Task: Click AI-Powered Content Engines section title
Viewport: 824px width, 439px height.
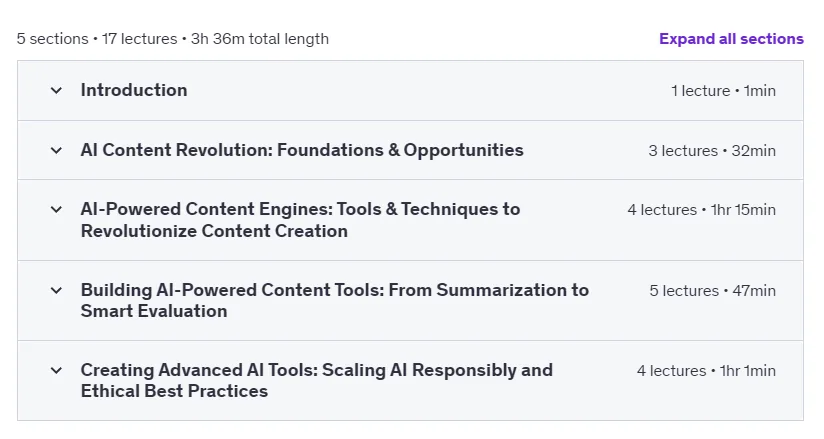Action: tap(300, 220)
